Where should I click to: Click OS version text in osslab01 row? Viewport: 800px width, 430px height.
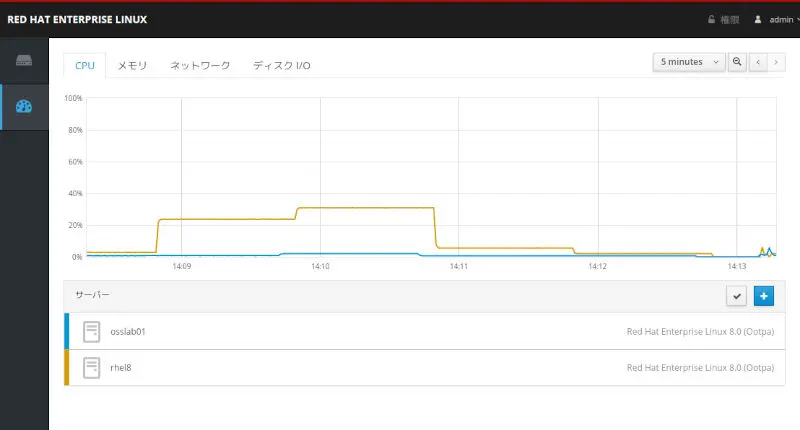(700, 332)
